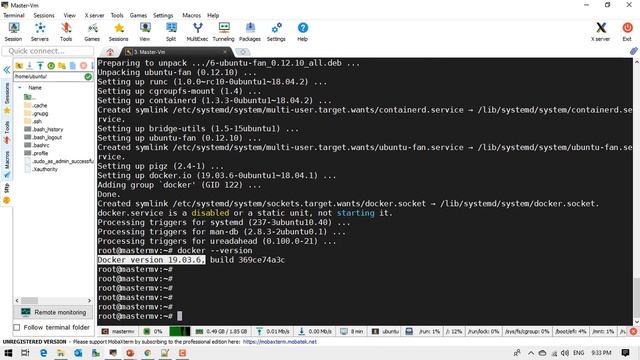
Task: Open the Servers toolbar icon
Action: point(40,31)
